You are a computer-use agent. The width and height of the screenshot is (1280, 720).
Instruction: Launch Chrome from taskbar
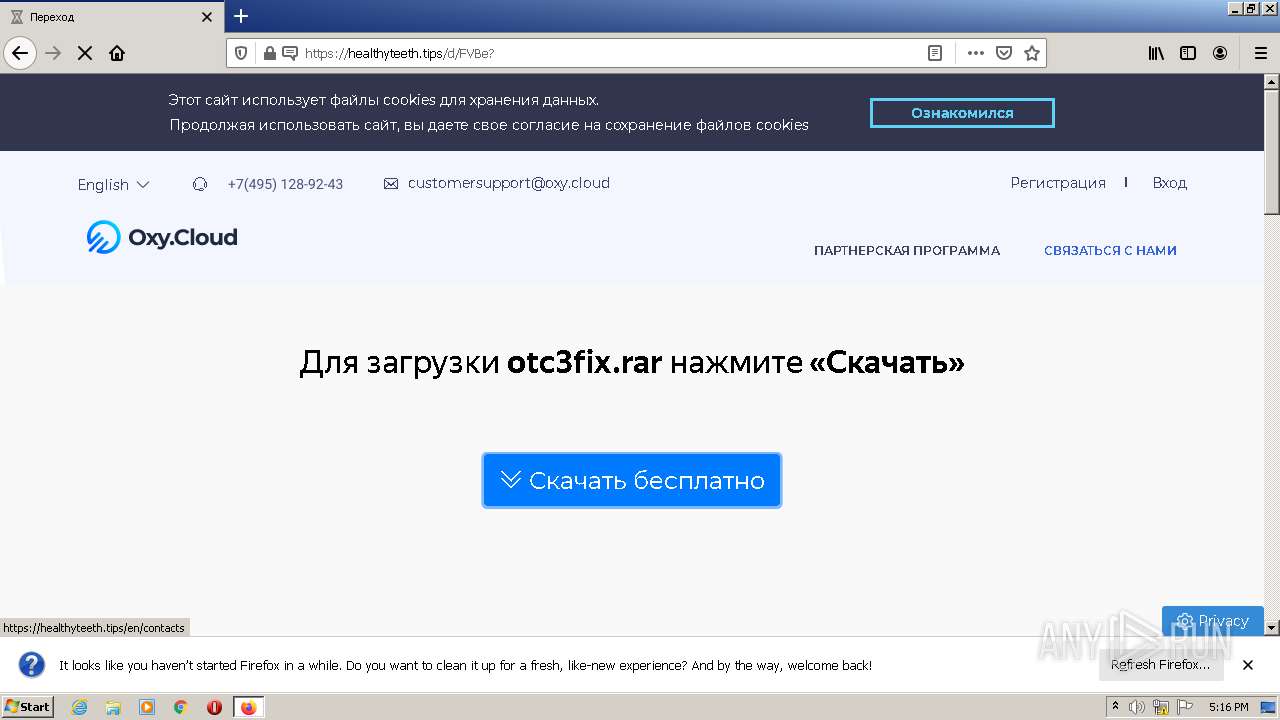(181, 707)
